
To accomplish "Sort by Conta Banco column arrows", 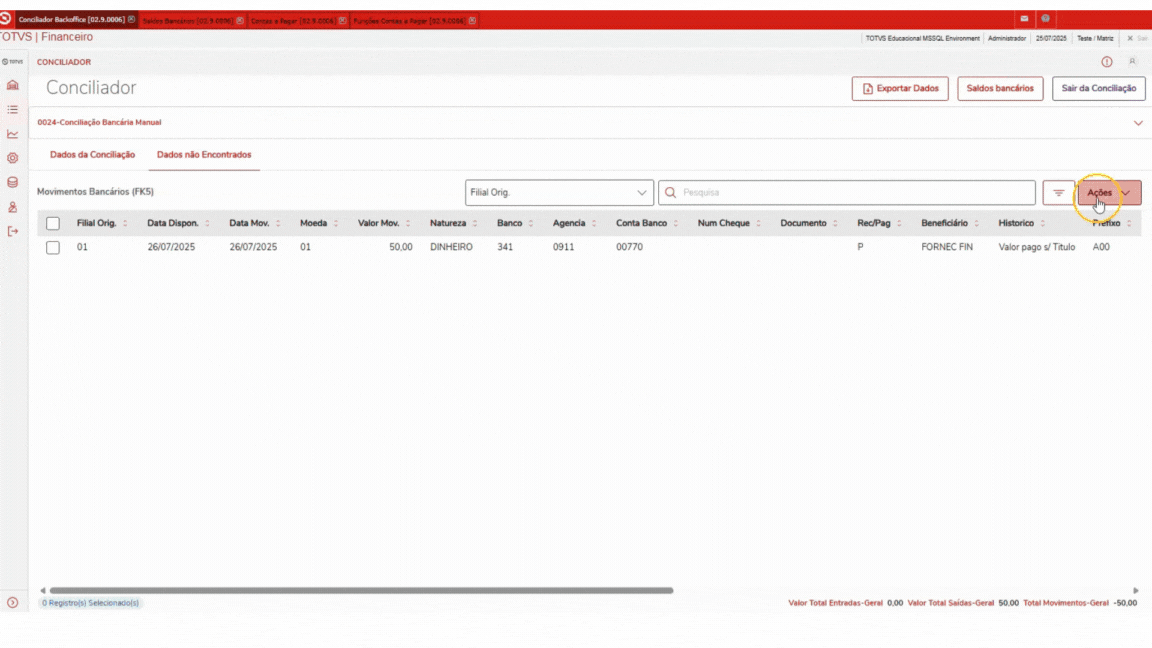I will coord(675,223).
